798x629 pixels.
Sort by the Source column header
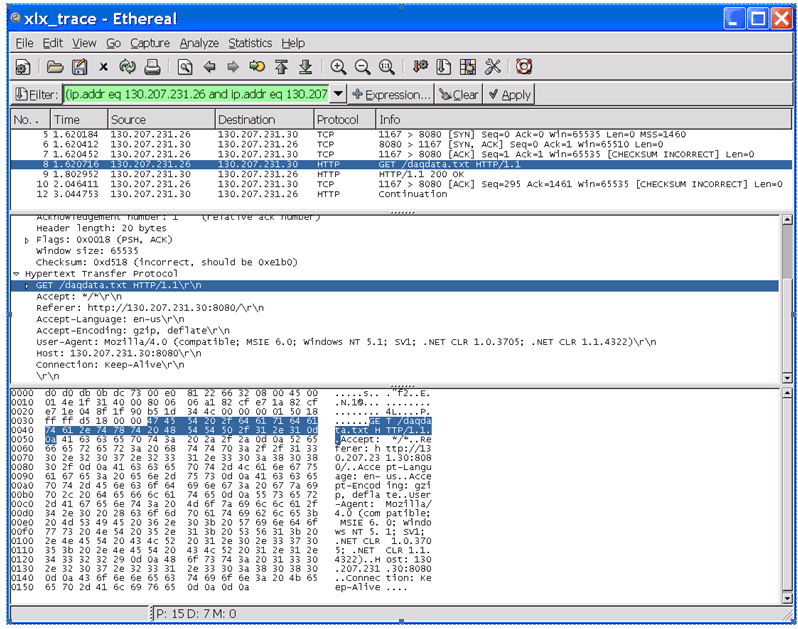[161, 120]
